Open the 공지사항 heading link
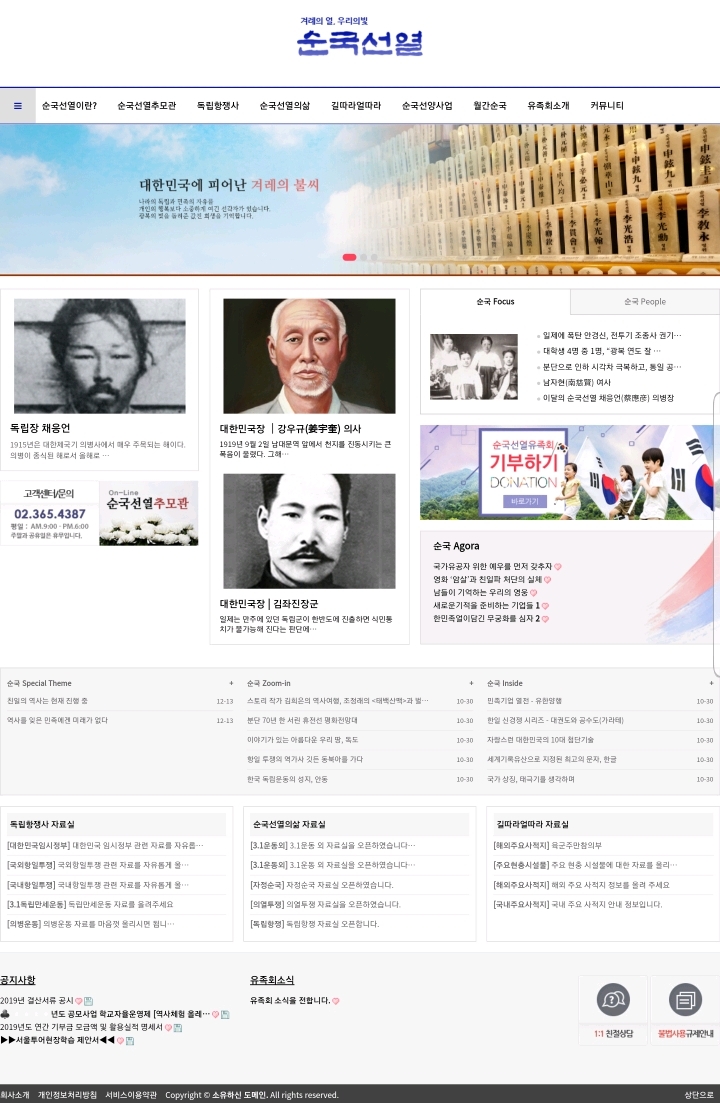The width and height of the screenshot is (720, 1103). [x=18, y=980]
